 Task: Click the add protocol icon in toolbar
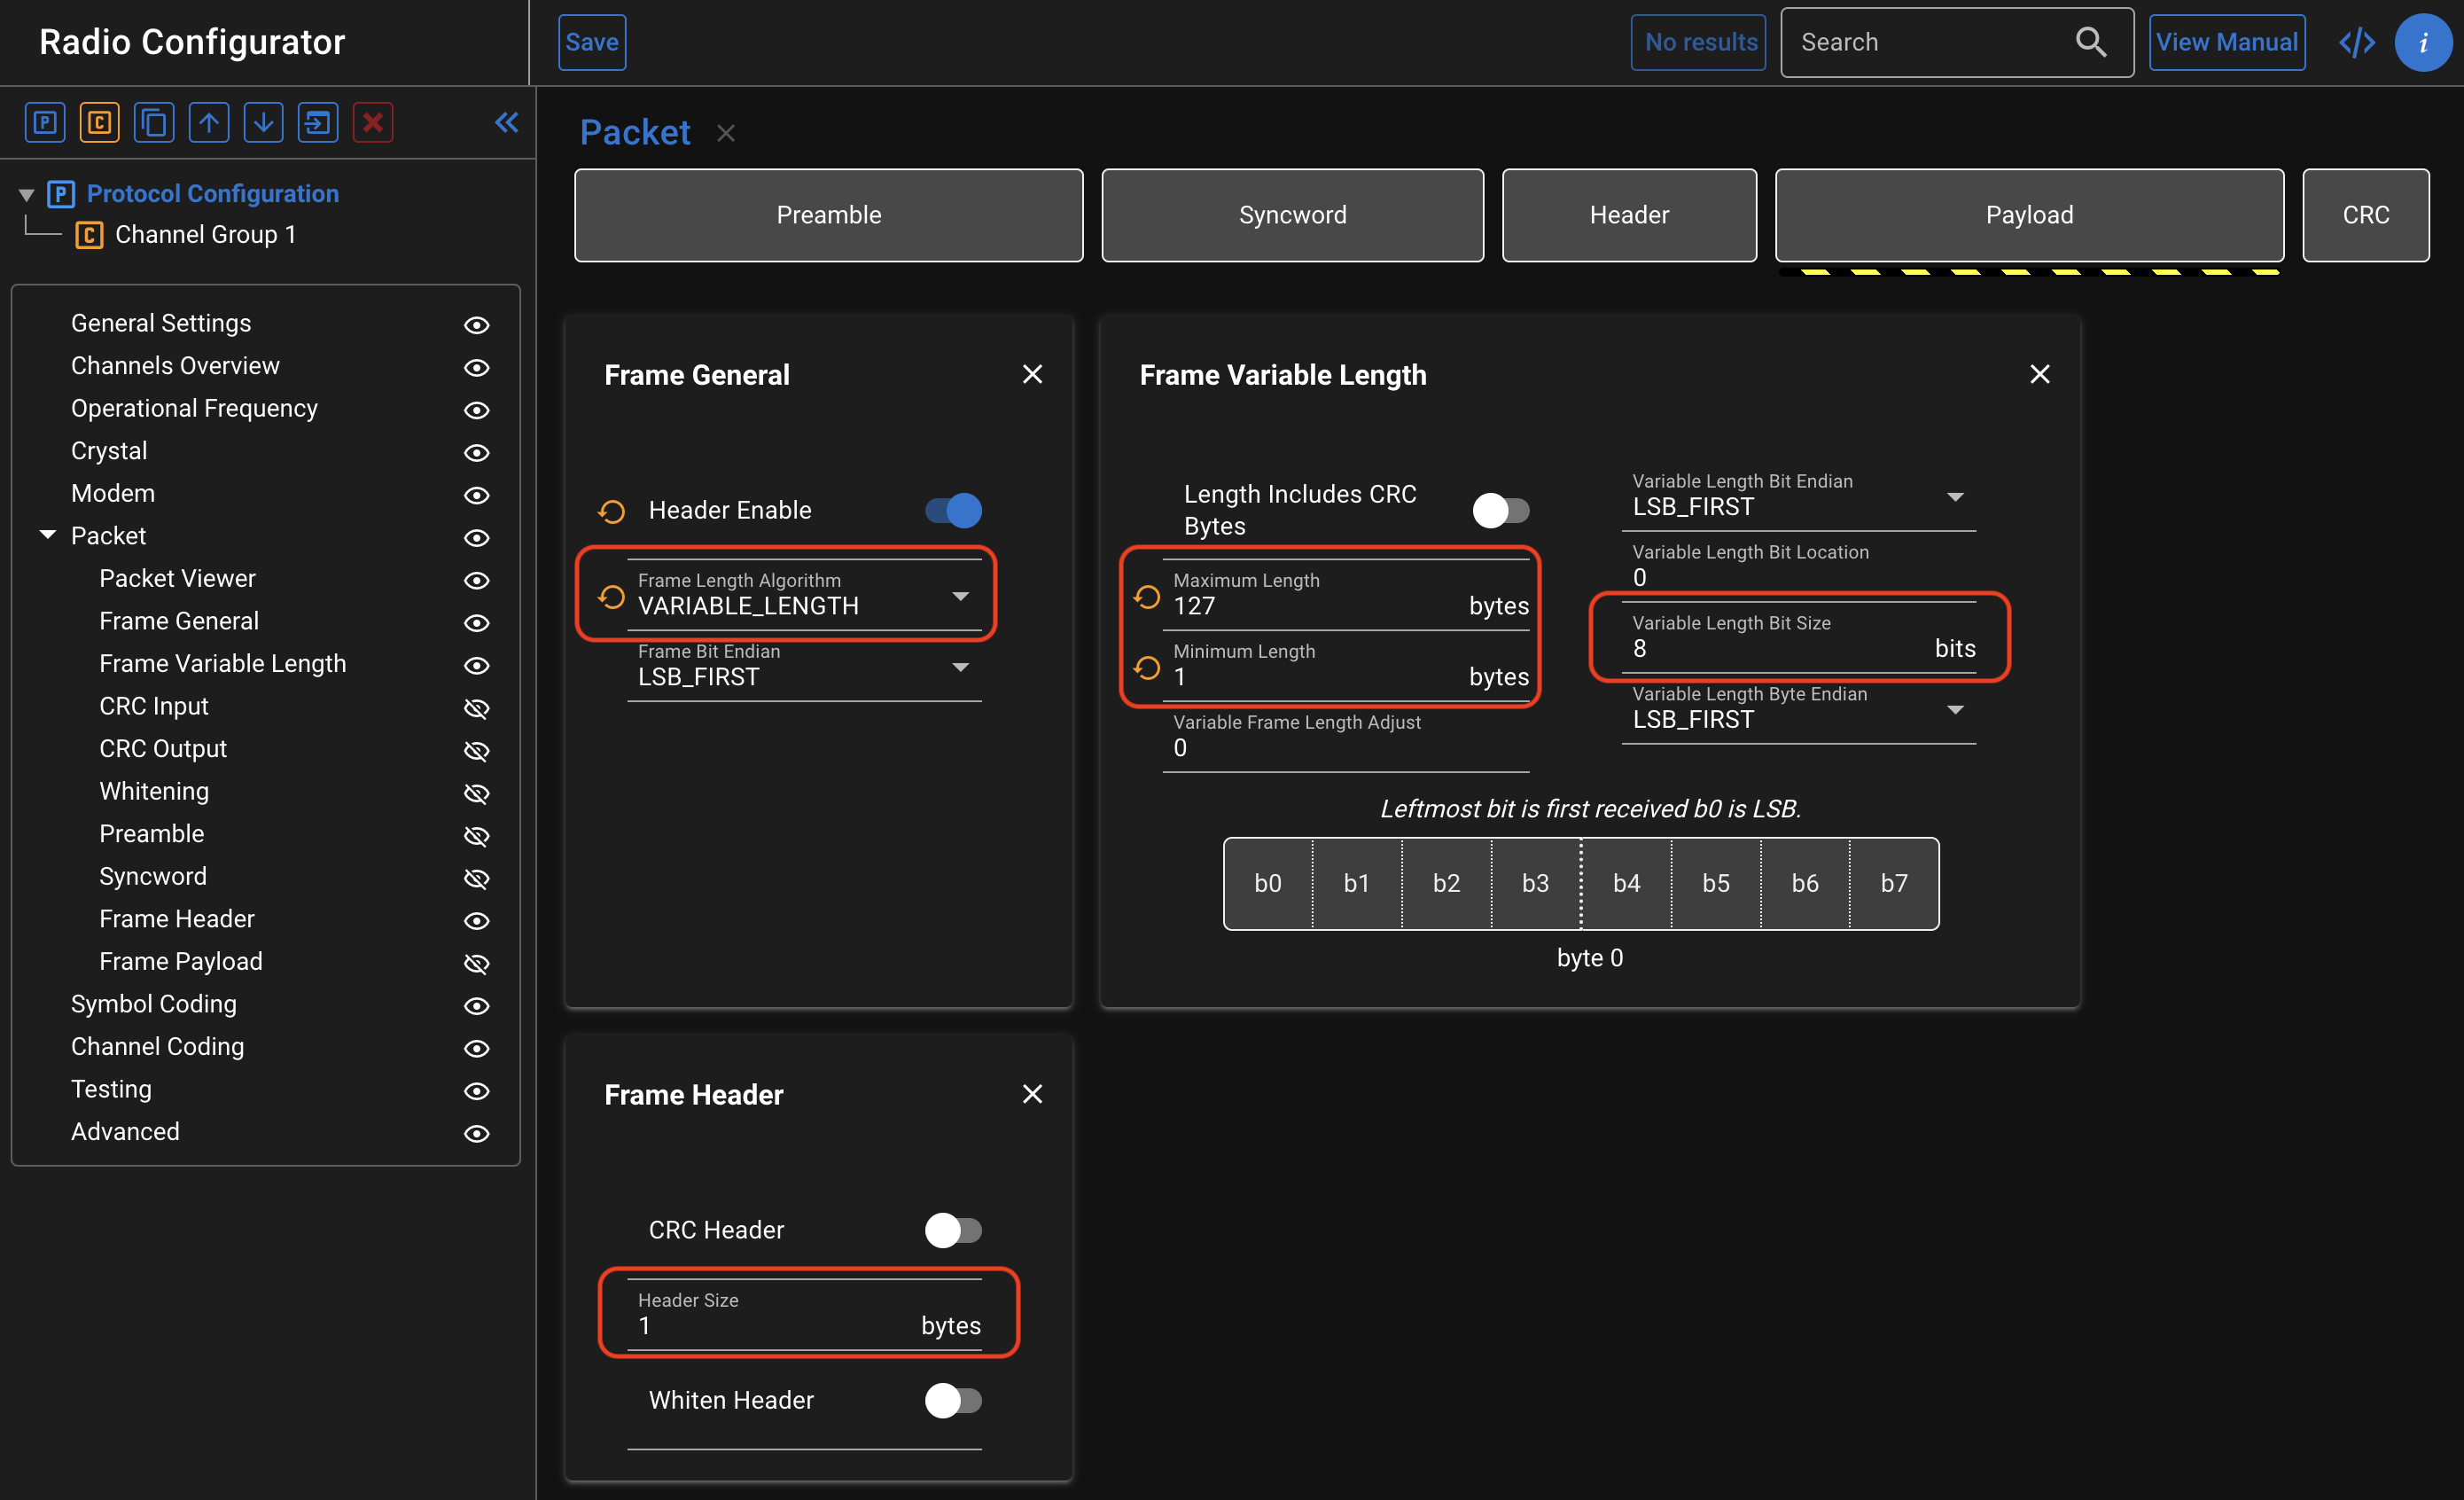coord(45,123)
